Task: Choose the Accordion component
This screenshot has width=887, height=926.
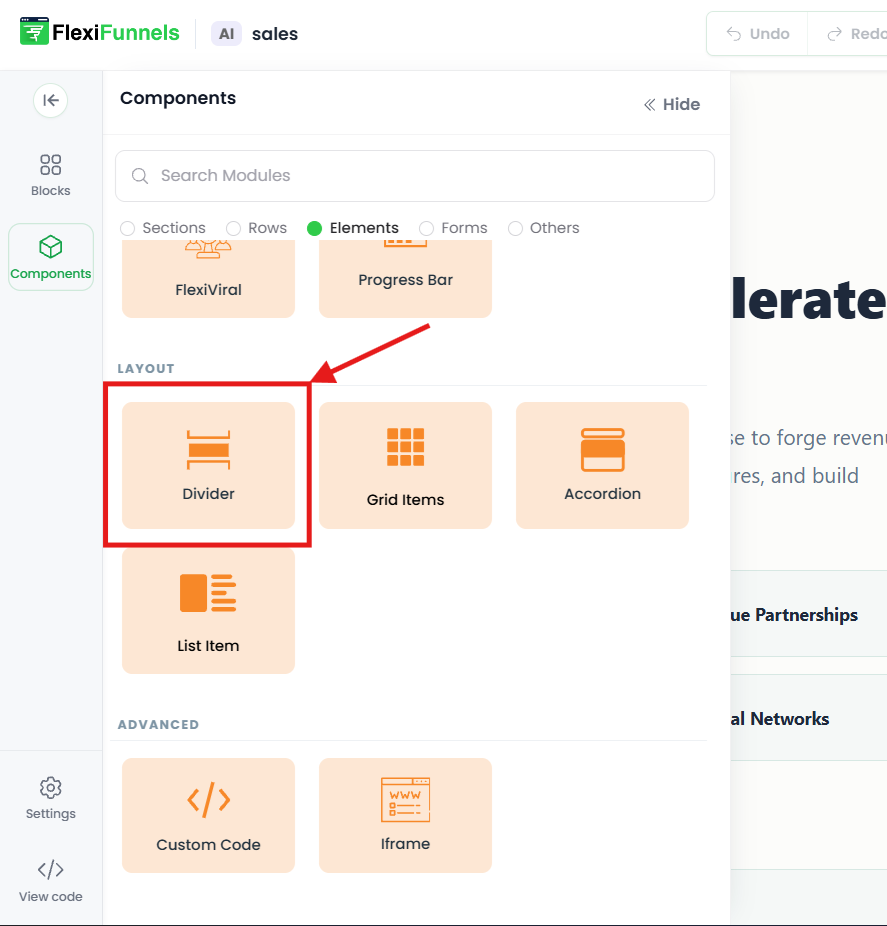Action: 602,465
